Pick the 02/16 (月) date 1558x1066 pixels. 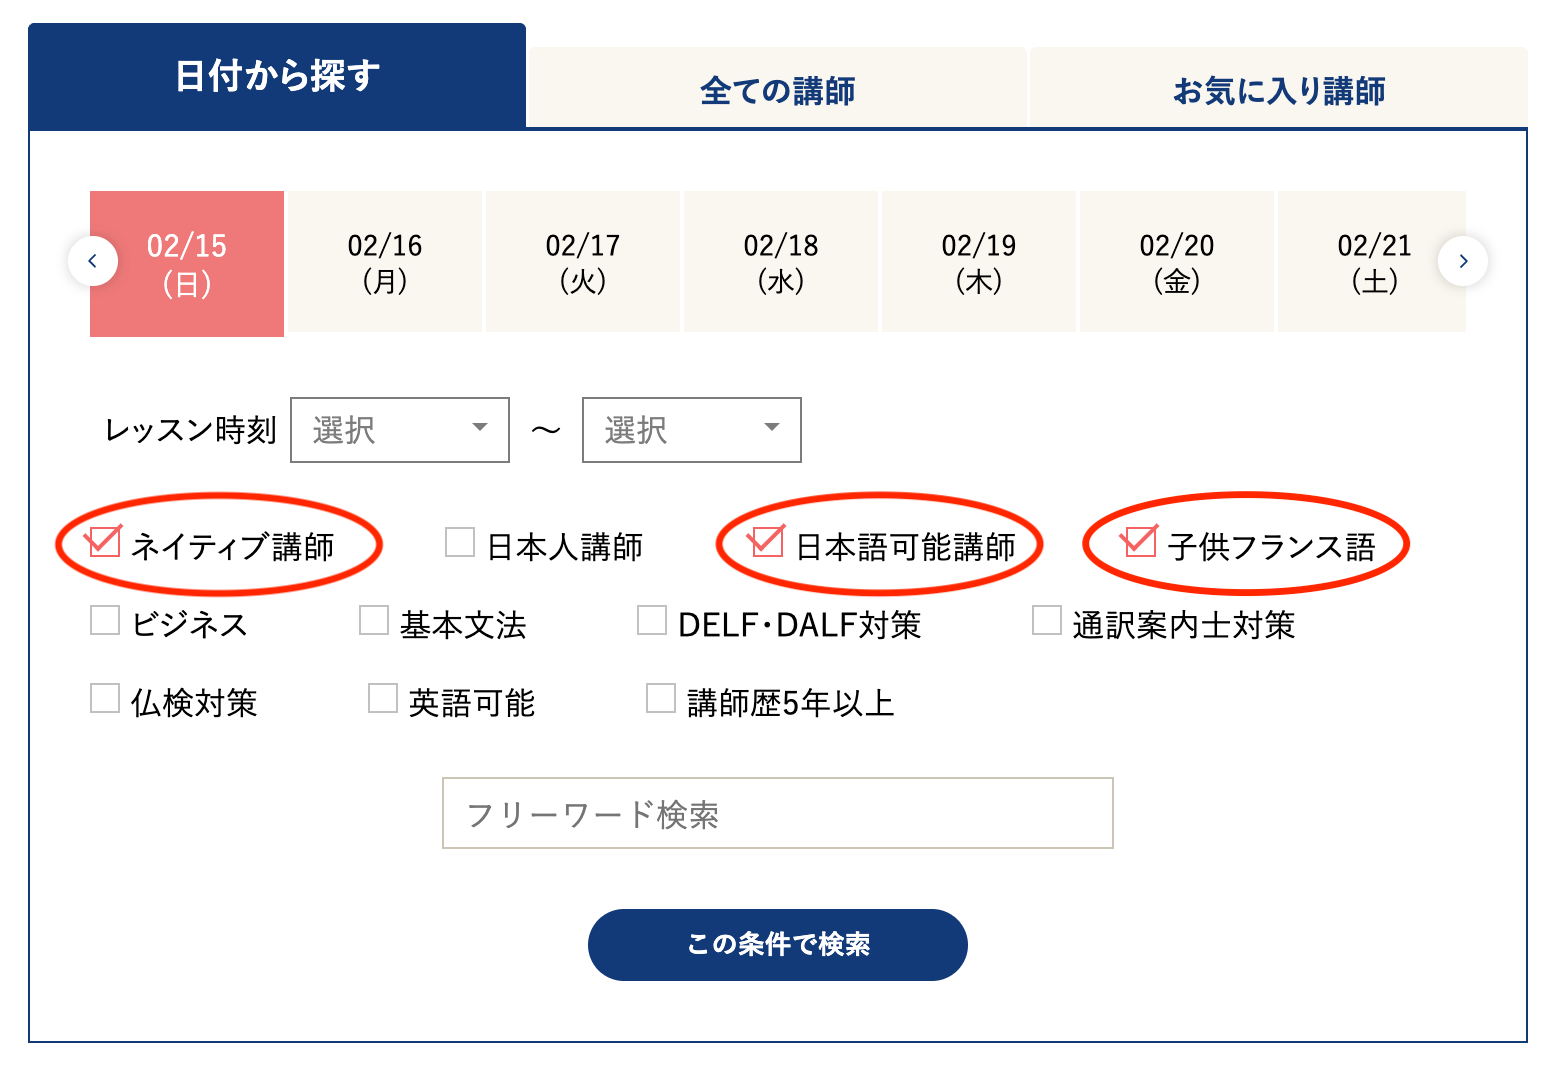pyautogui.click(x=385, y=263)
